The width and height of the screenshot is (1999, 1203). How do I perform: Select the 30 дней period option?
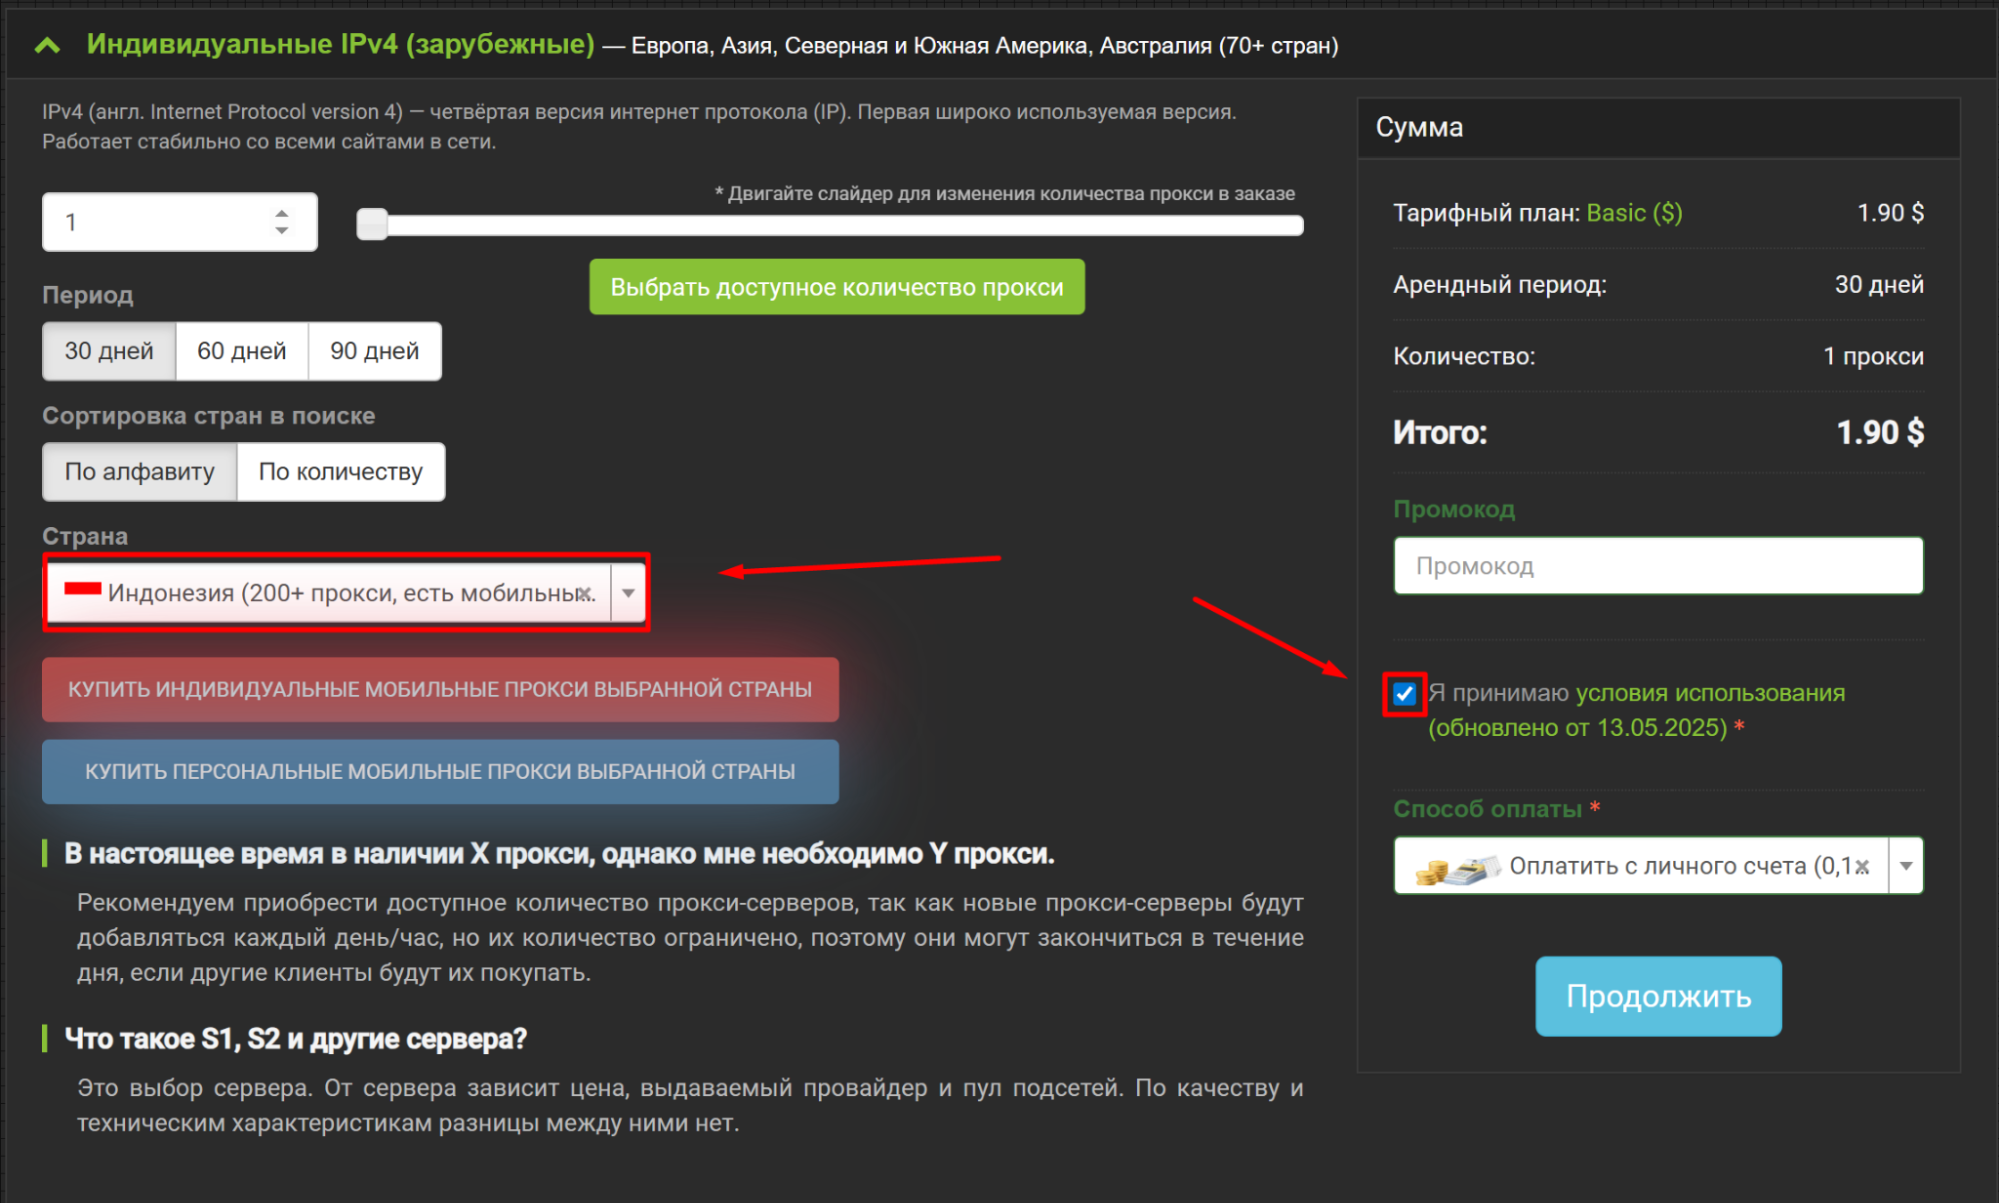[109, 351]
